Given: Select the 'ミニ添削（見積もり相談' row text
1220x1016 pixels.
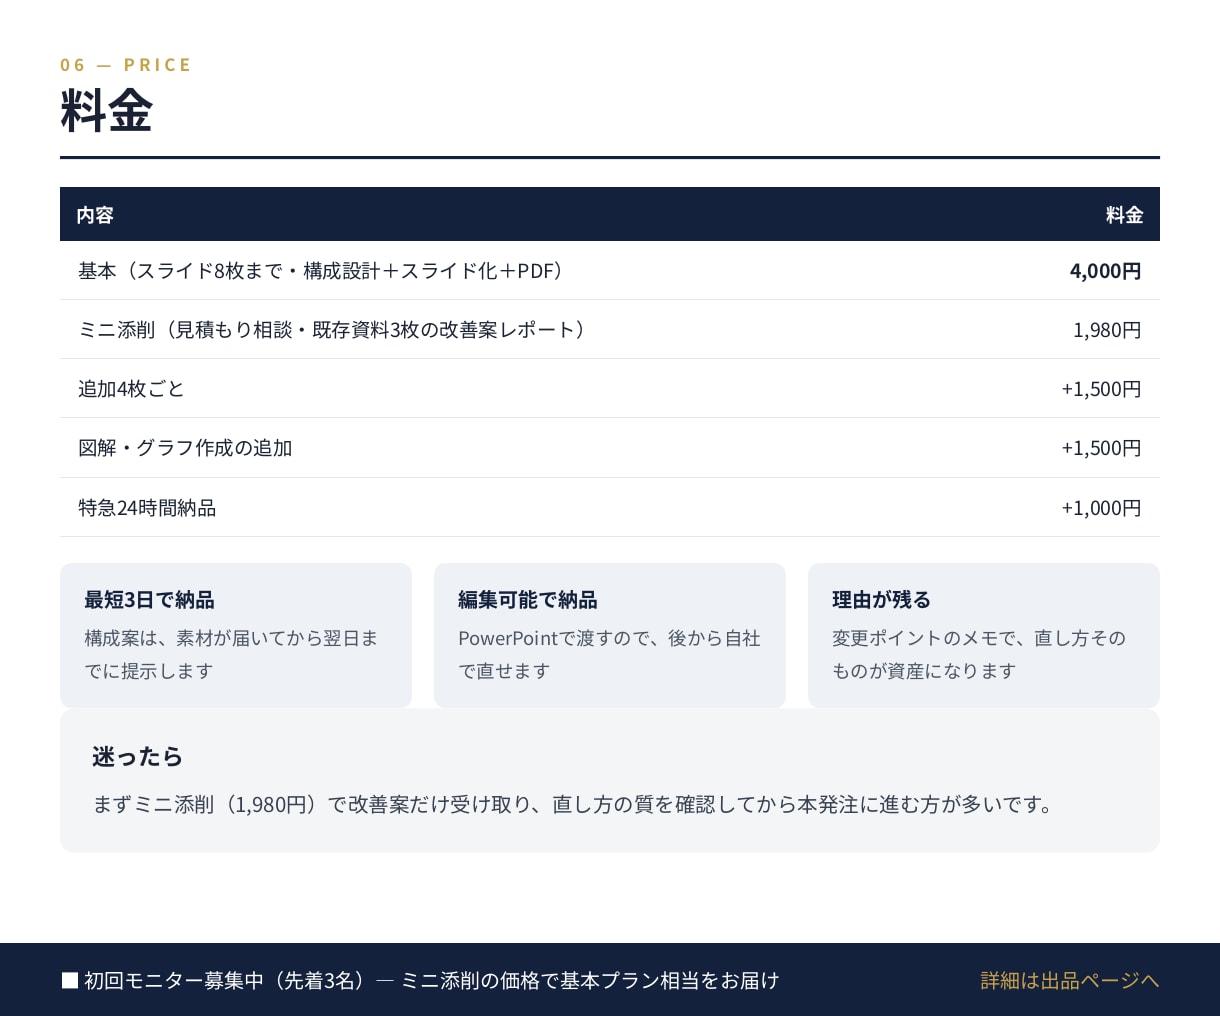Looking at the screenshot, I should point(331,330).
